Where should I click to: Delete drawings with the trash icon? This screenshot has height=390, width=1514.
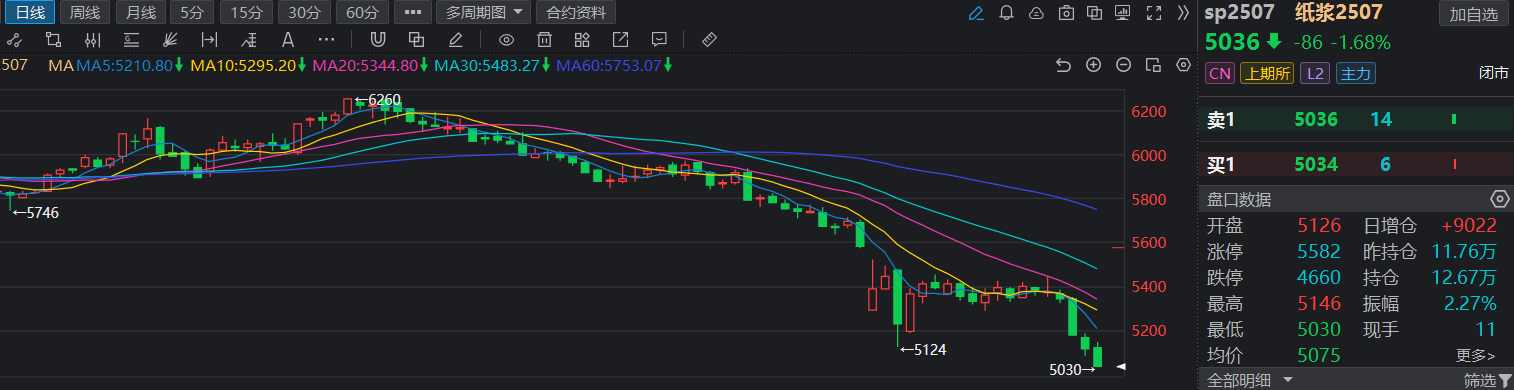coord(544,40)
